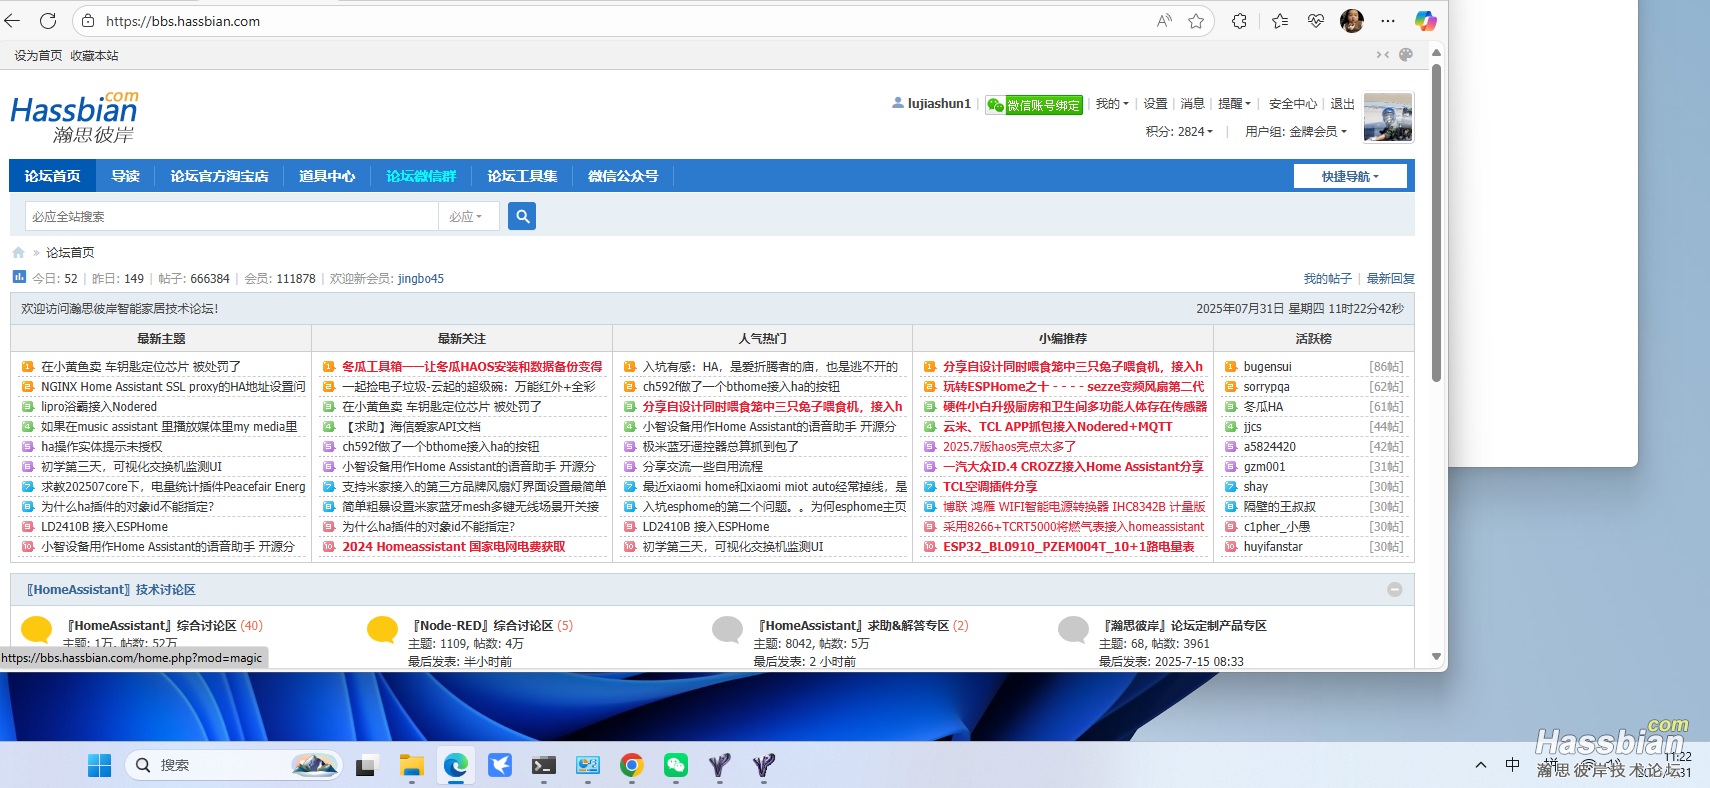1710x788 pixels.
Task: Show hidden system tray icons chevron
Action: tap(1480, 765)
